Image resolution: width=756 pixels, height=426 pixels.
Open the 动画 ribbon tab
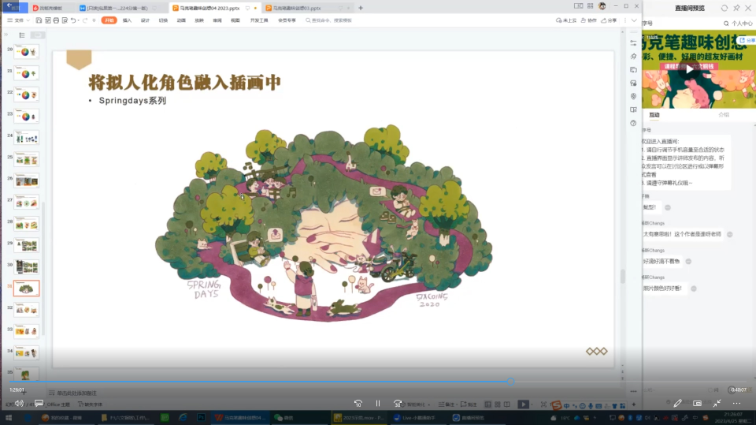coord(181,20)
